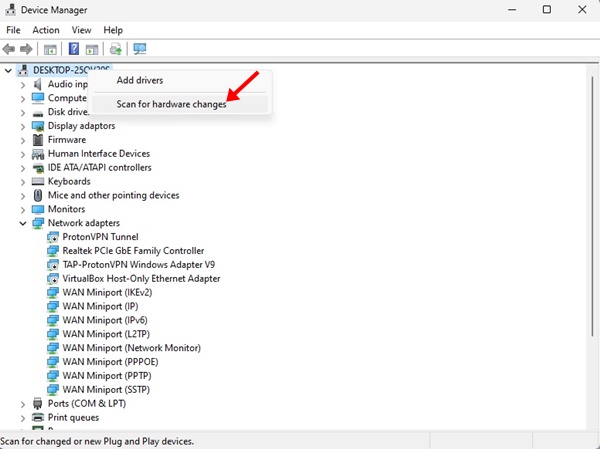This screenshot has height=449, width=600.
Task: Select VirtualBox Host-Only Ethernet Adapter
Action: pyautogui.click(x=141, y=279)
